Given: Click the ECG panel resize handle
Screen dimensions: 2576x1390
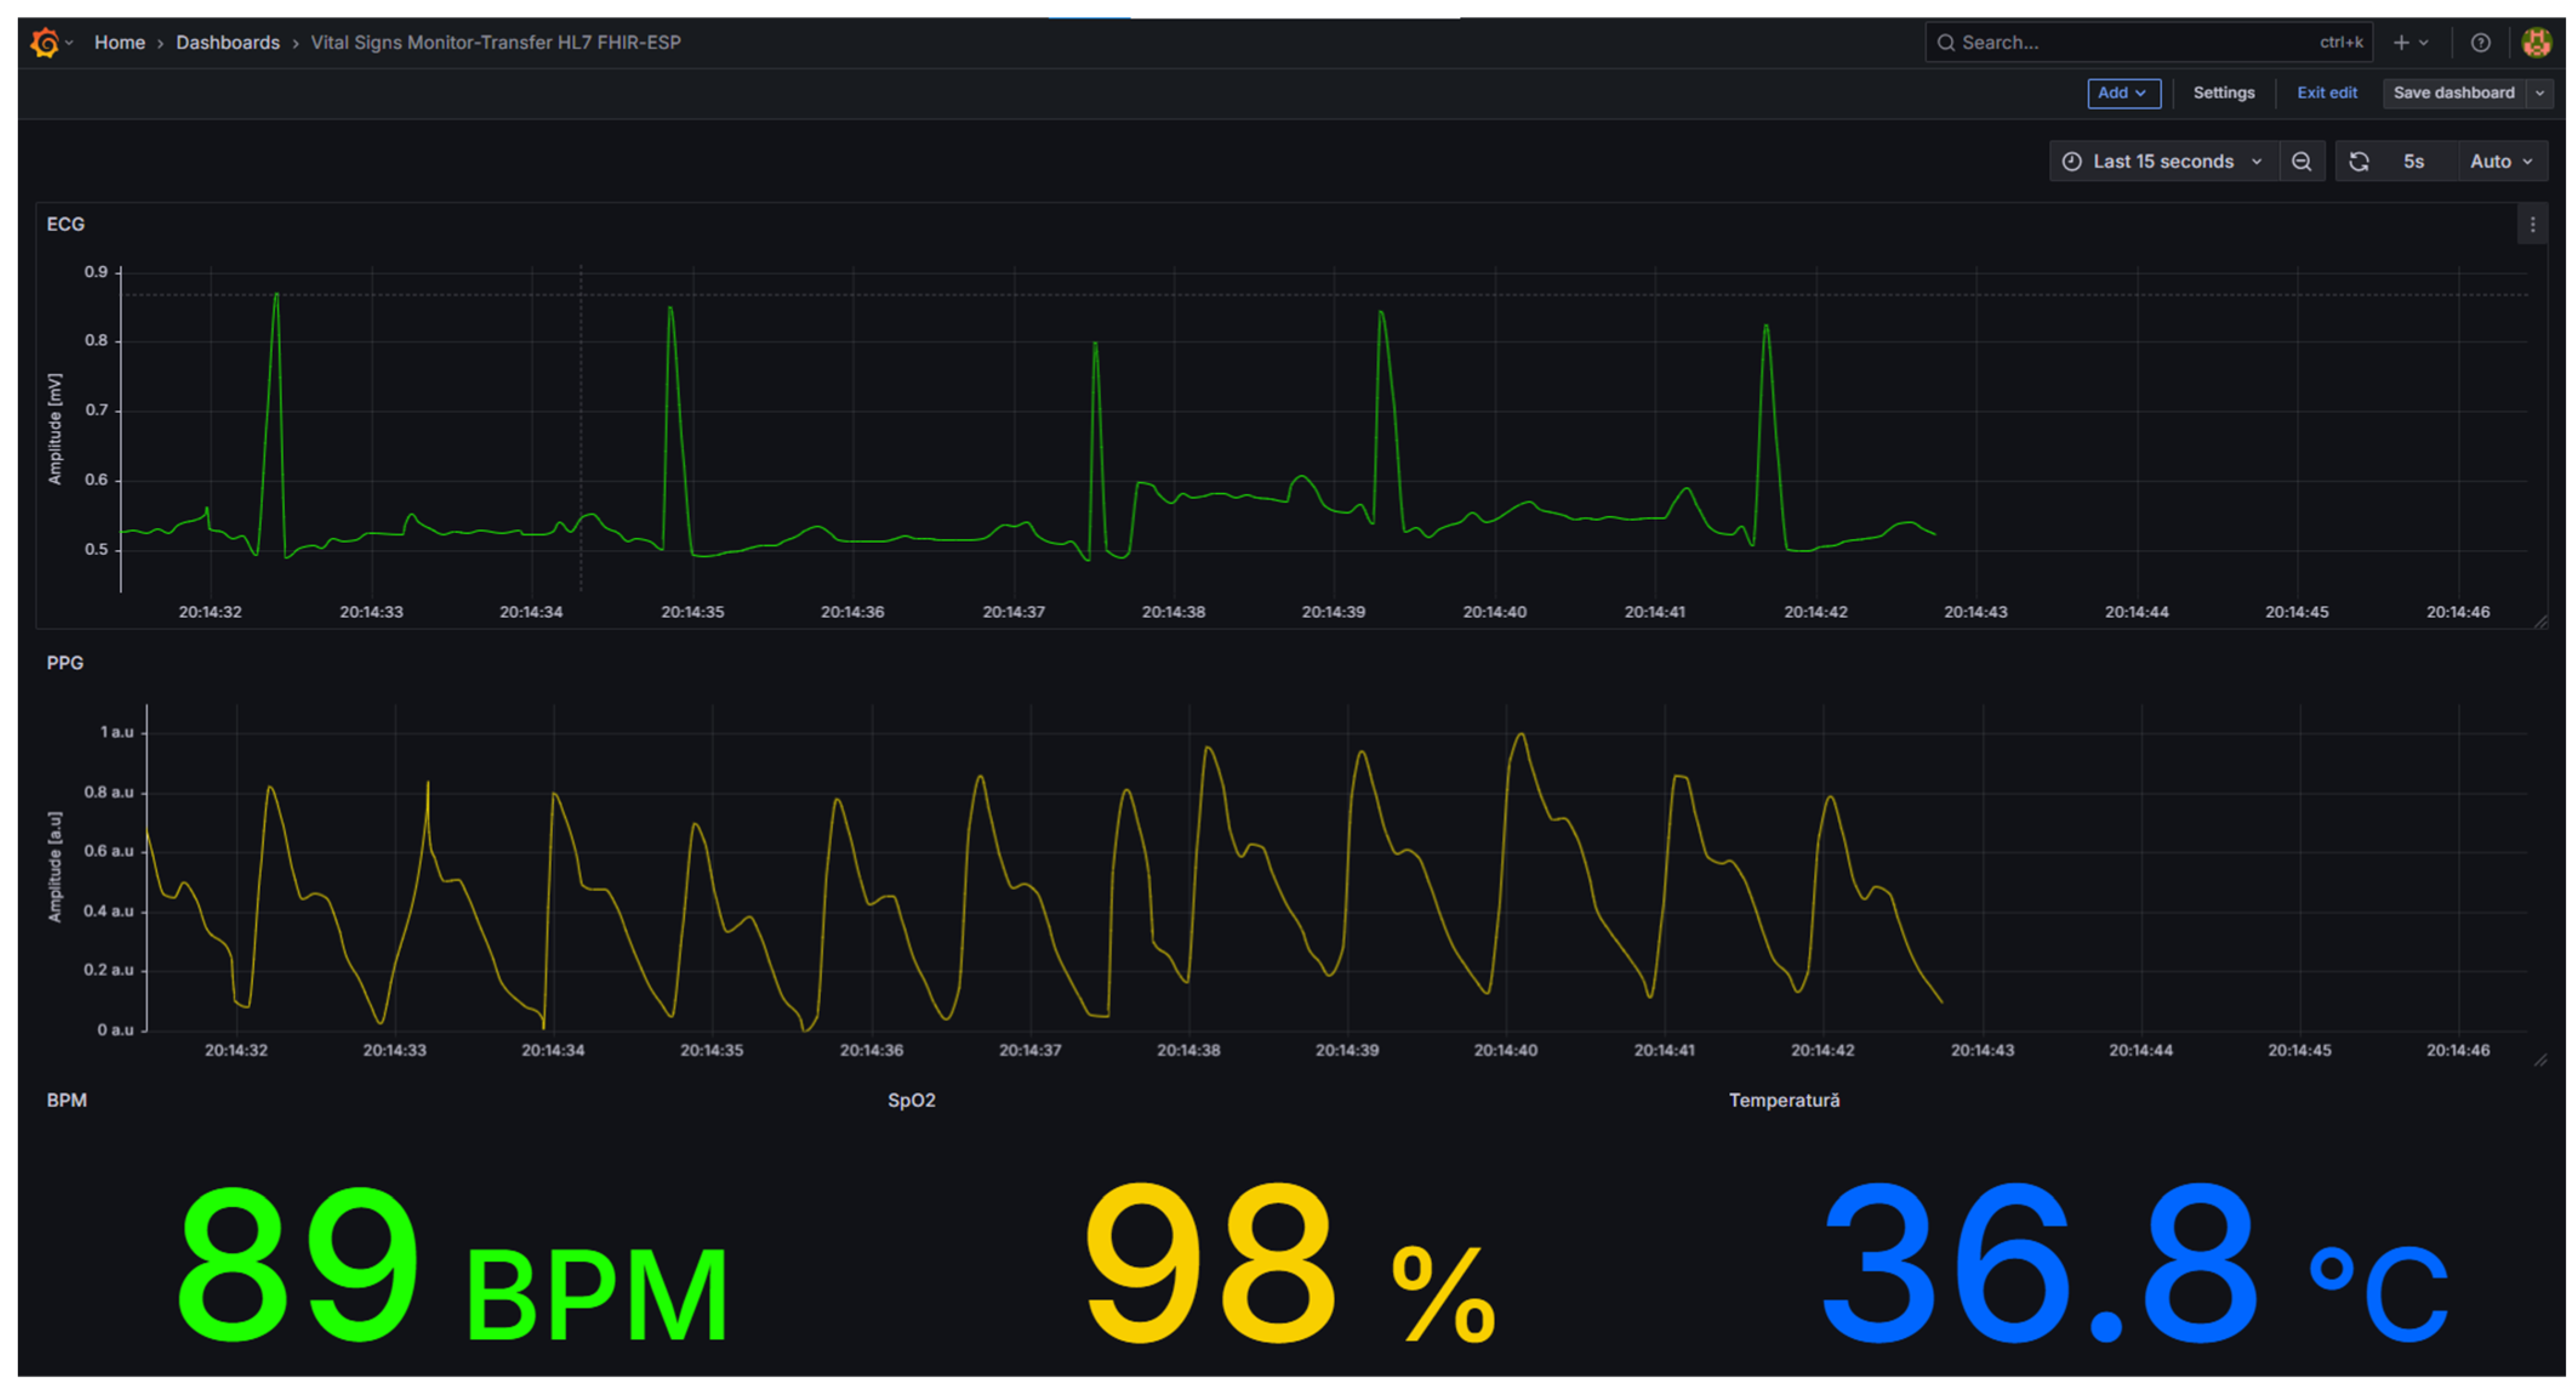Looking at the screenshot, I should 2541,622.
